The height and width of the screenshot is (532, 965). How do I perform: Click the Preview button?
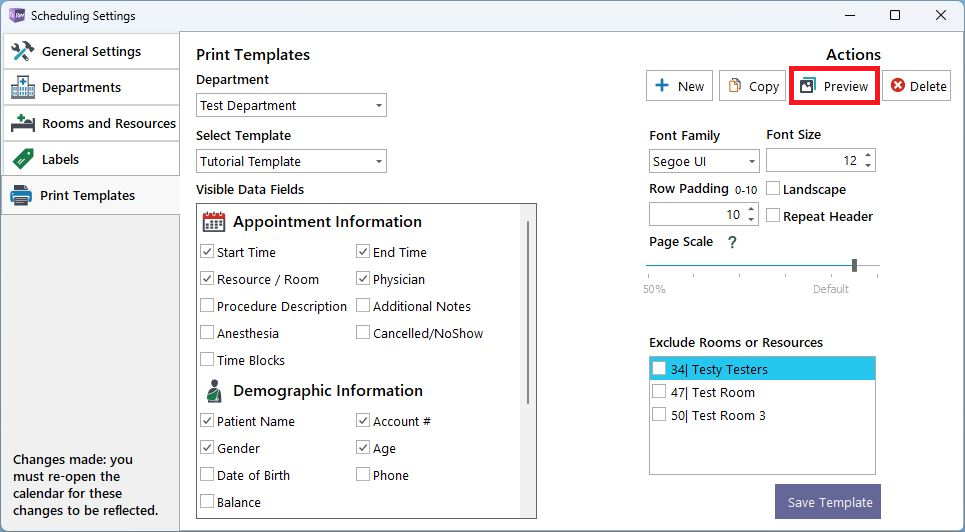click(x=835, y=86)
